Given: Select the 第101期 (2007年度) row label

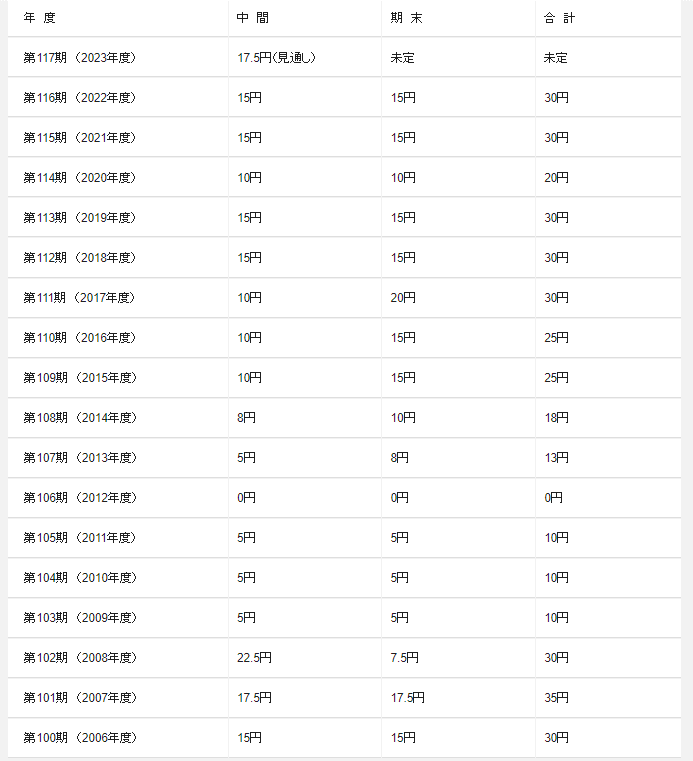Looking at the screenshot, I should click(x=79, y=698).
